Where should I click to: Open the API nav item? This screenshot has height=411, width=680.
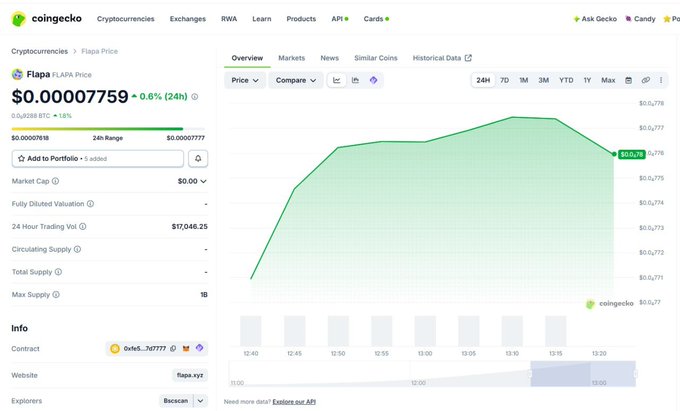(x=340, y=19)
